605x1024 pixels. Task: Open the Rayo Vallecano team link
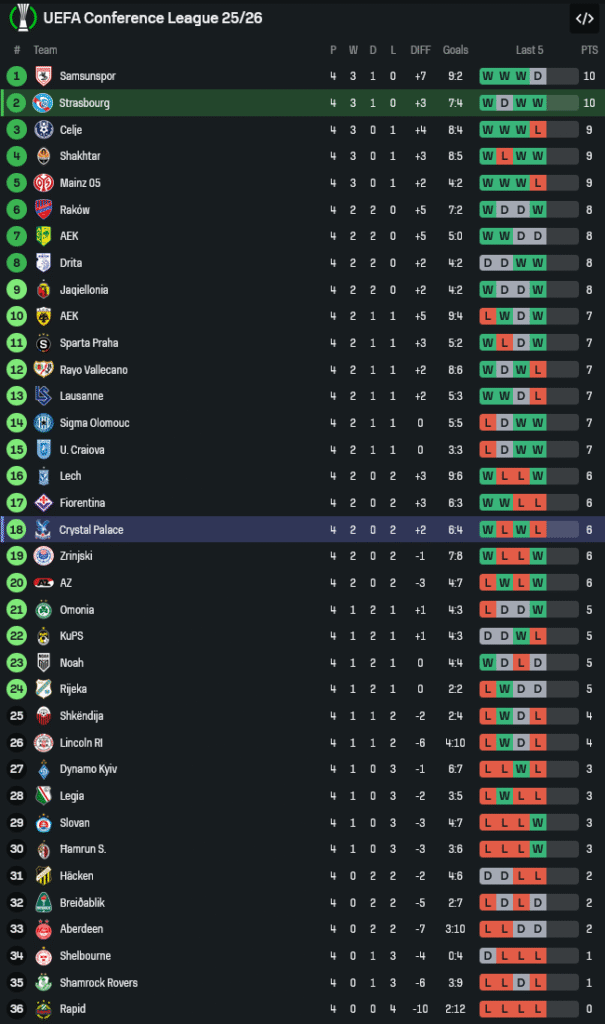point(93,370)
